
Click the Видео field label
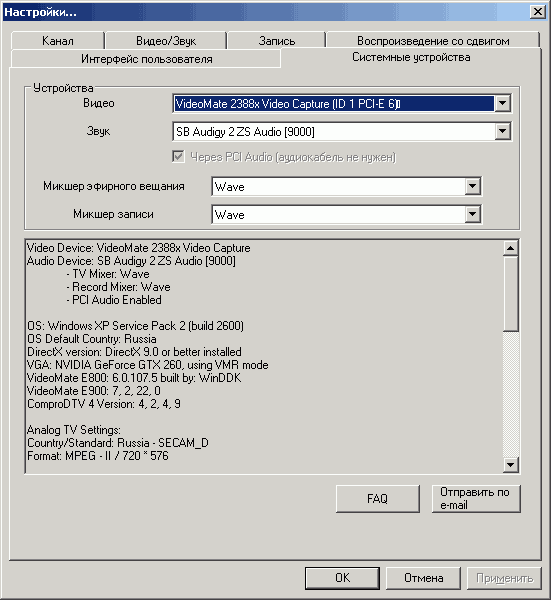tap(99, 103)
